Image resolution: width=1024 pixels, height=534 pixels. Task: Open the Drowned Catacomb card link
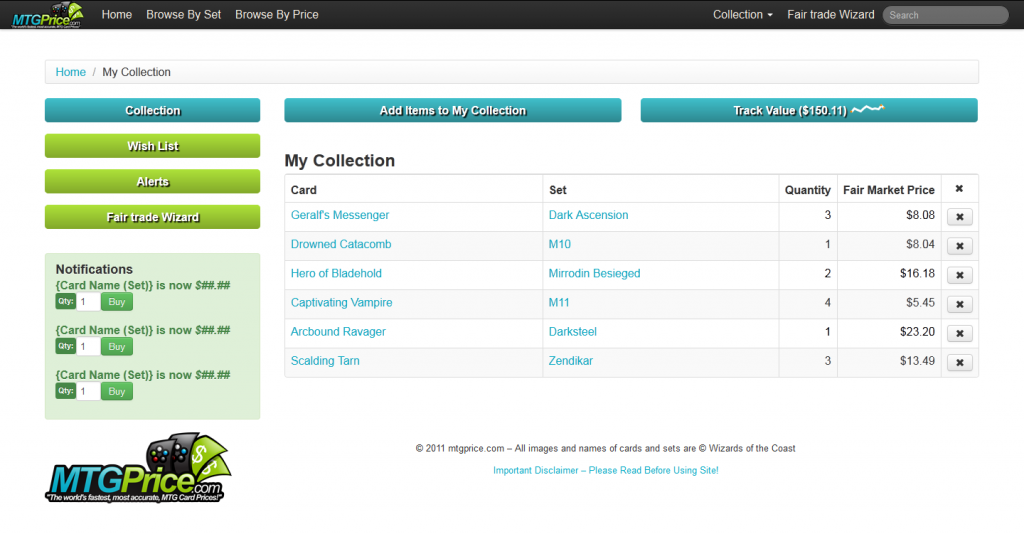341,244
